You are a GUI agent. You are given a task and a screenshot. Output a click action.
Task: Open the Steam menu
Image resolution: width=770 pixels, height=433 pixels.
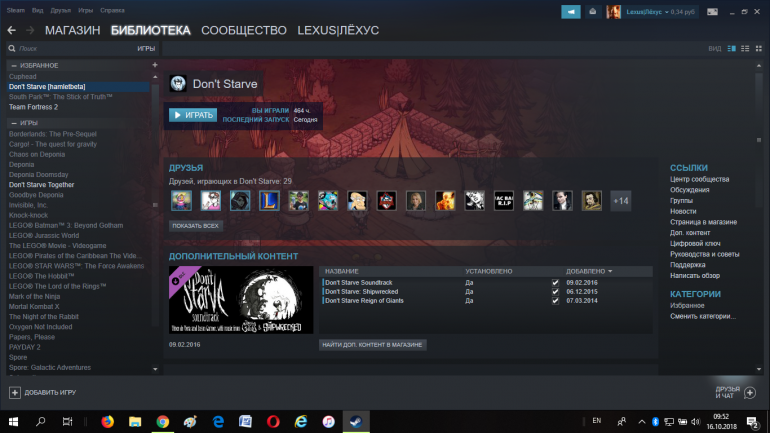[x=16, y=10]
